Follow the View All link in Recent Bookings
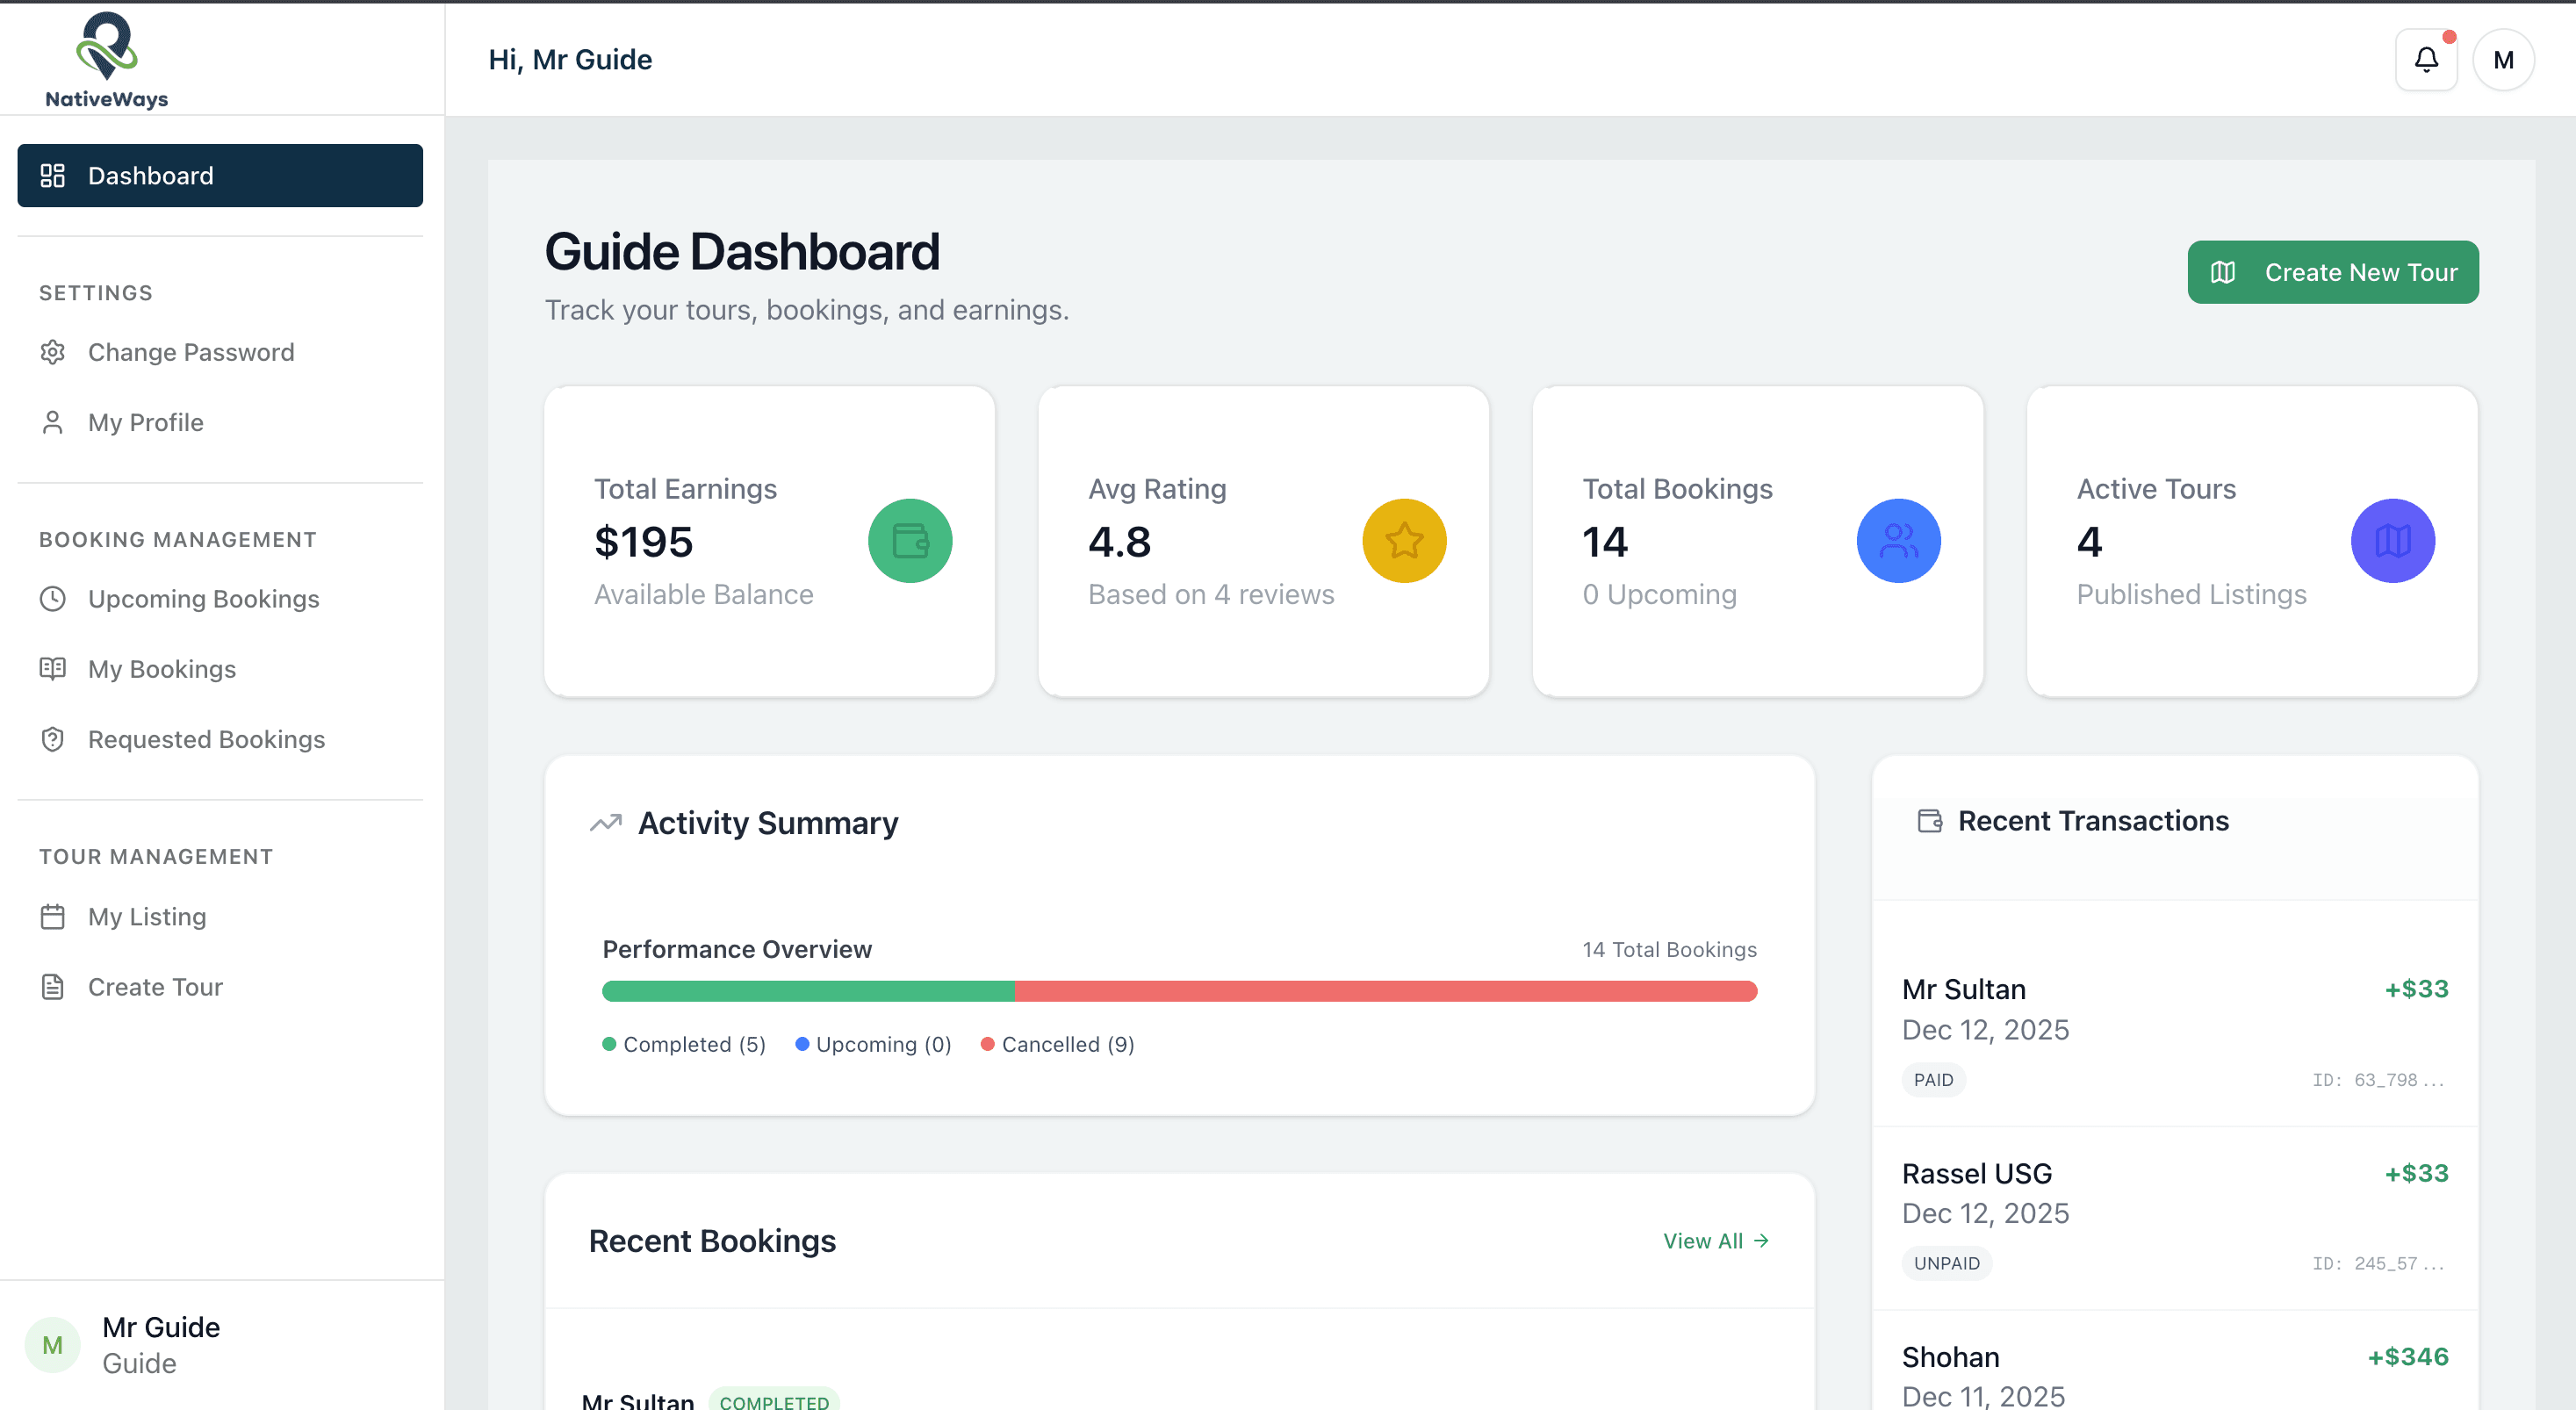 pos(1716,1241)
